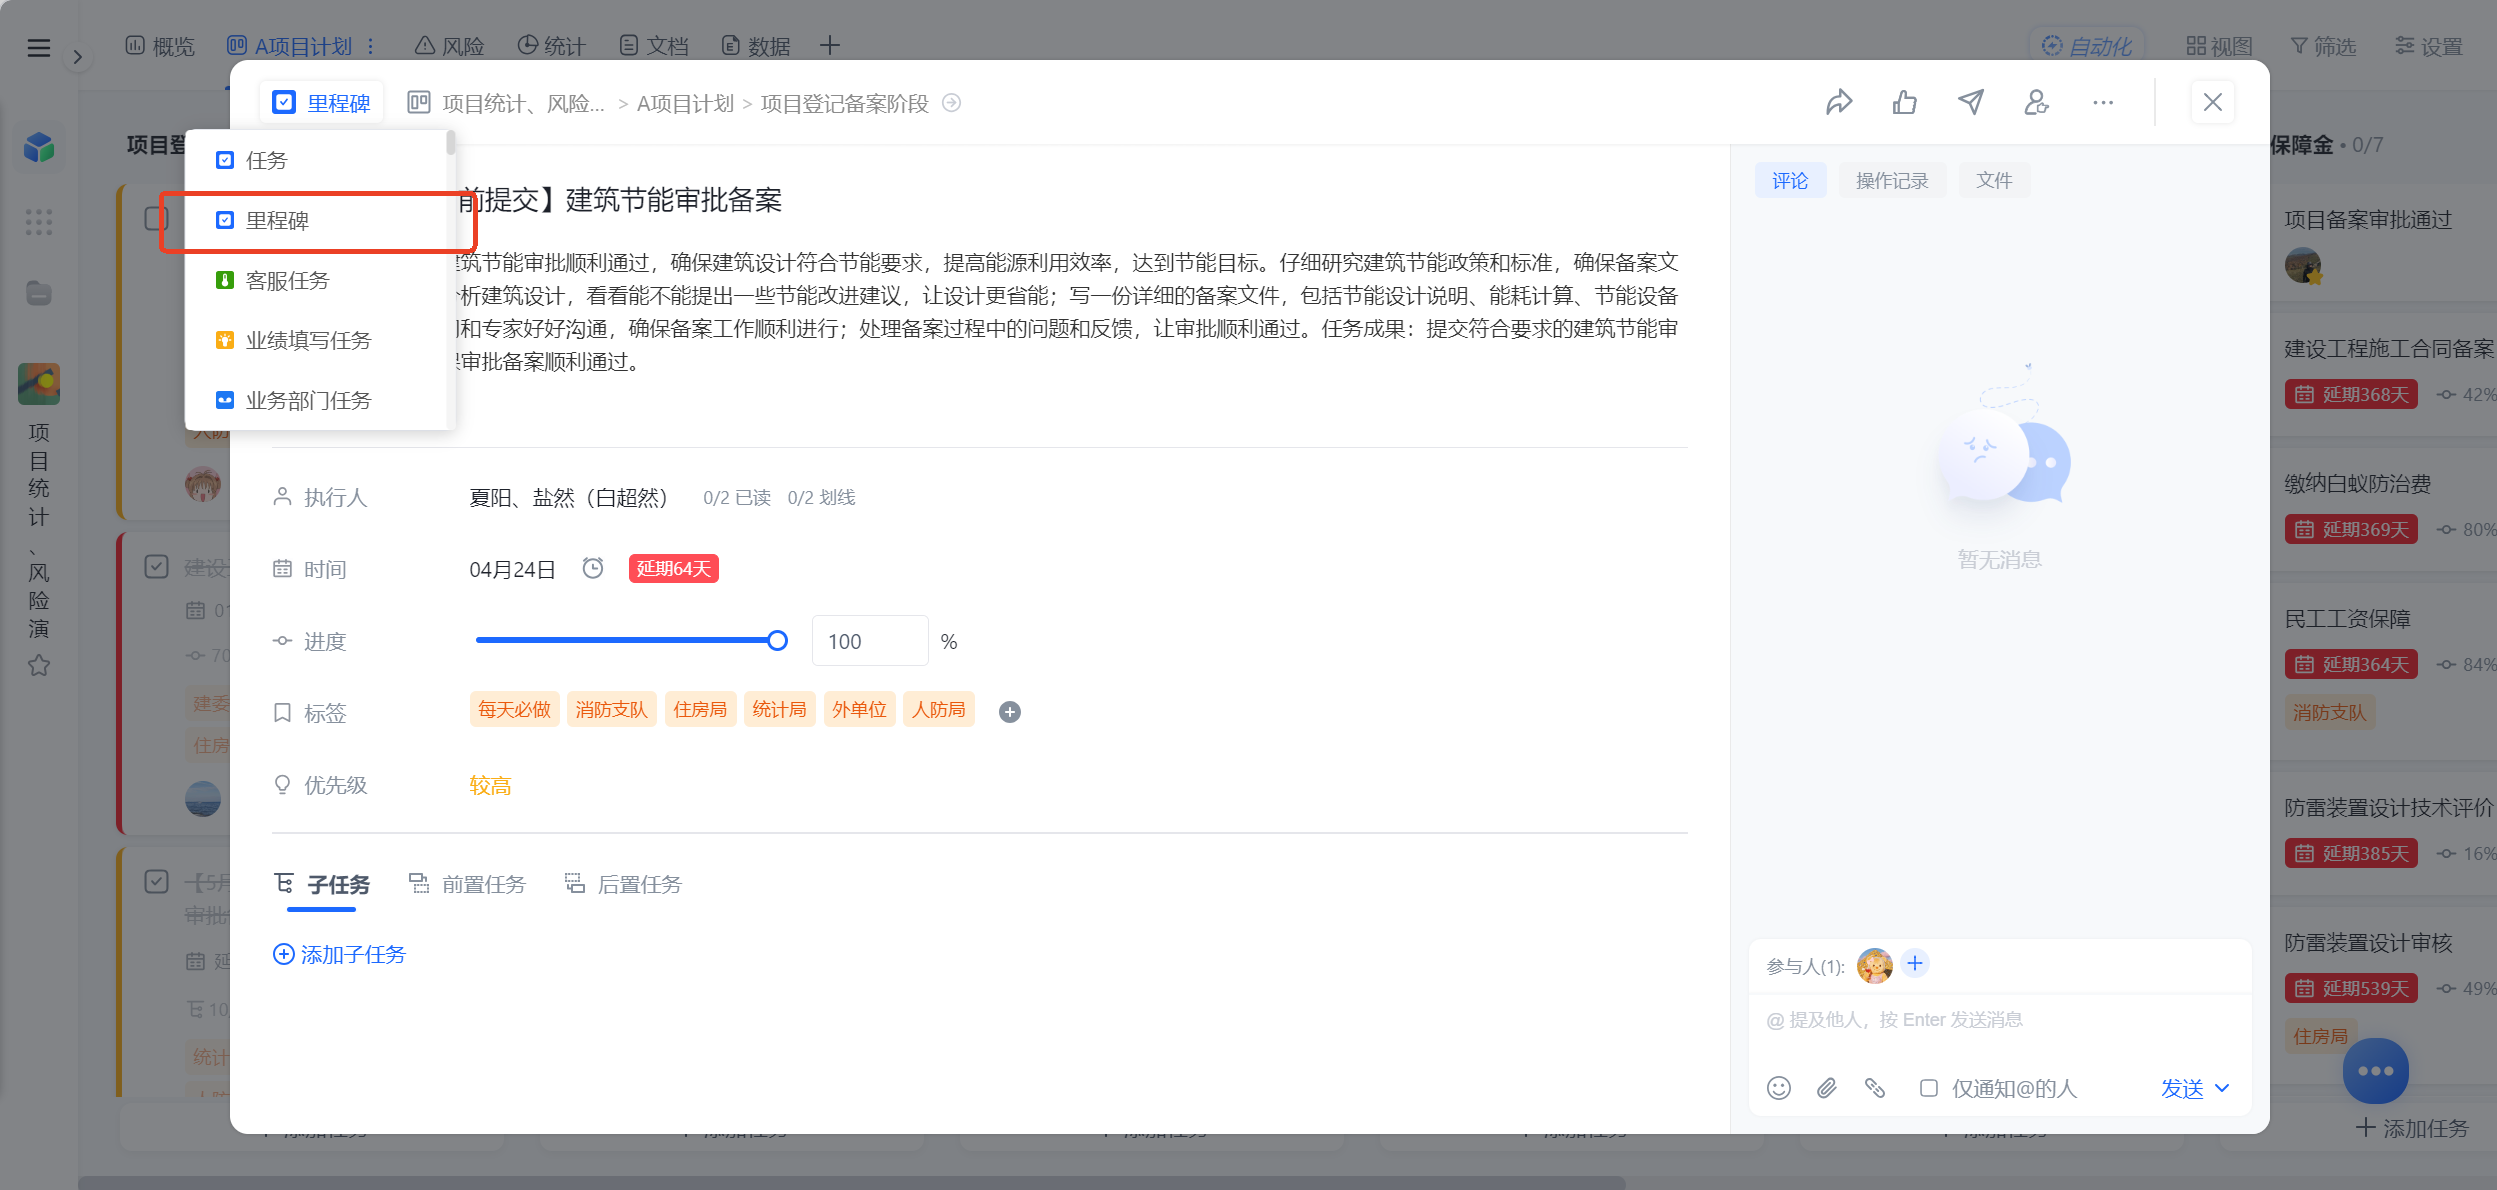Click the participant avatar next to 参与人
Viewport: 2497px width, 1190px height.
[1874, 965]
